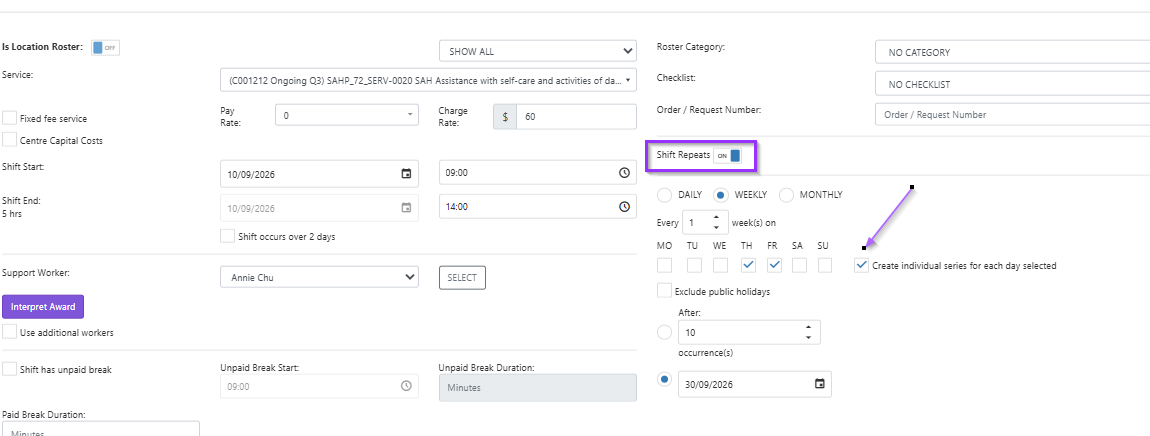Enable Shift has unpaid break checkbox

coord(10,369)
